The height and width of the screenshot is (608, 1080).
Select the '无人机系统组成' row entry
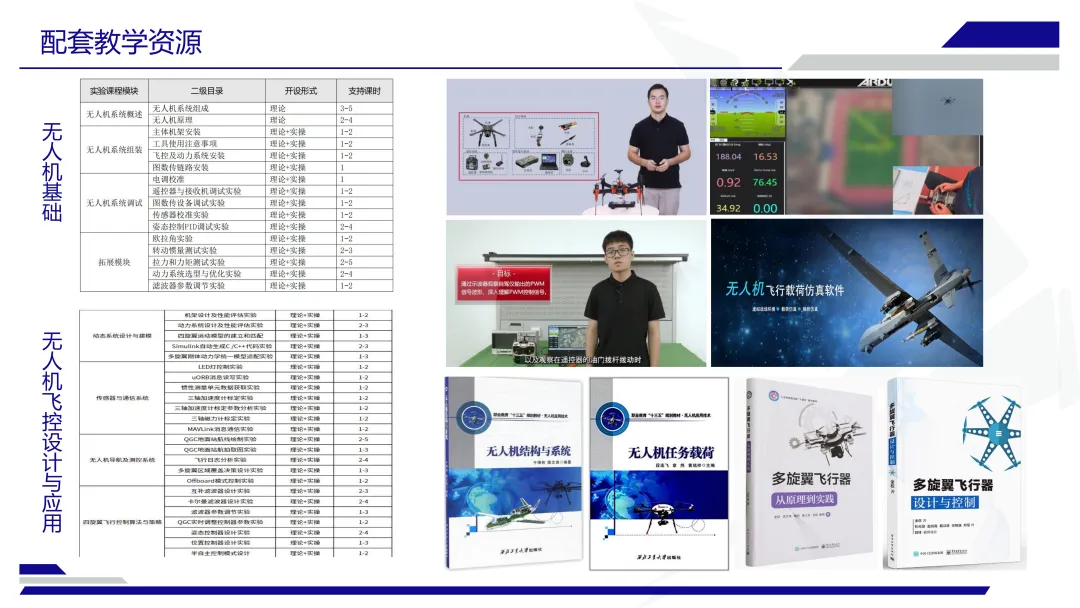pyautogui.click(x=180, y=108)
